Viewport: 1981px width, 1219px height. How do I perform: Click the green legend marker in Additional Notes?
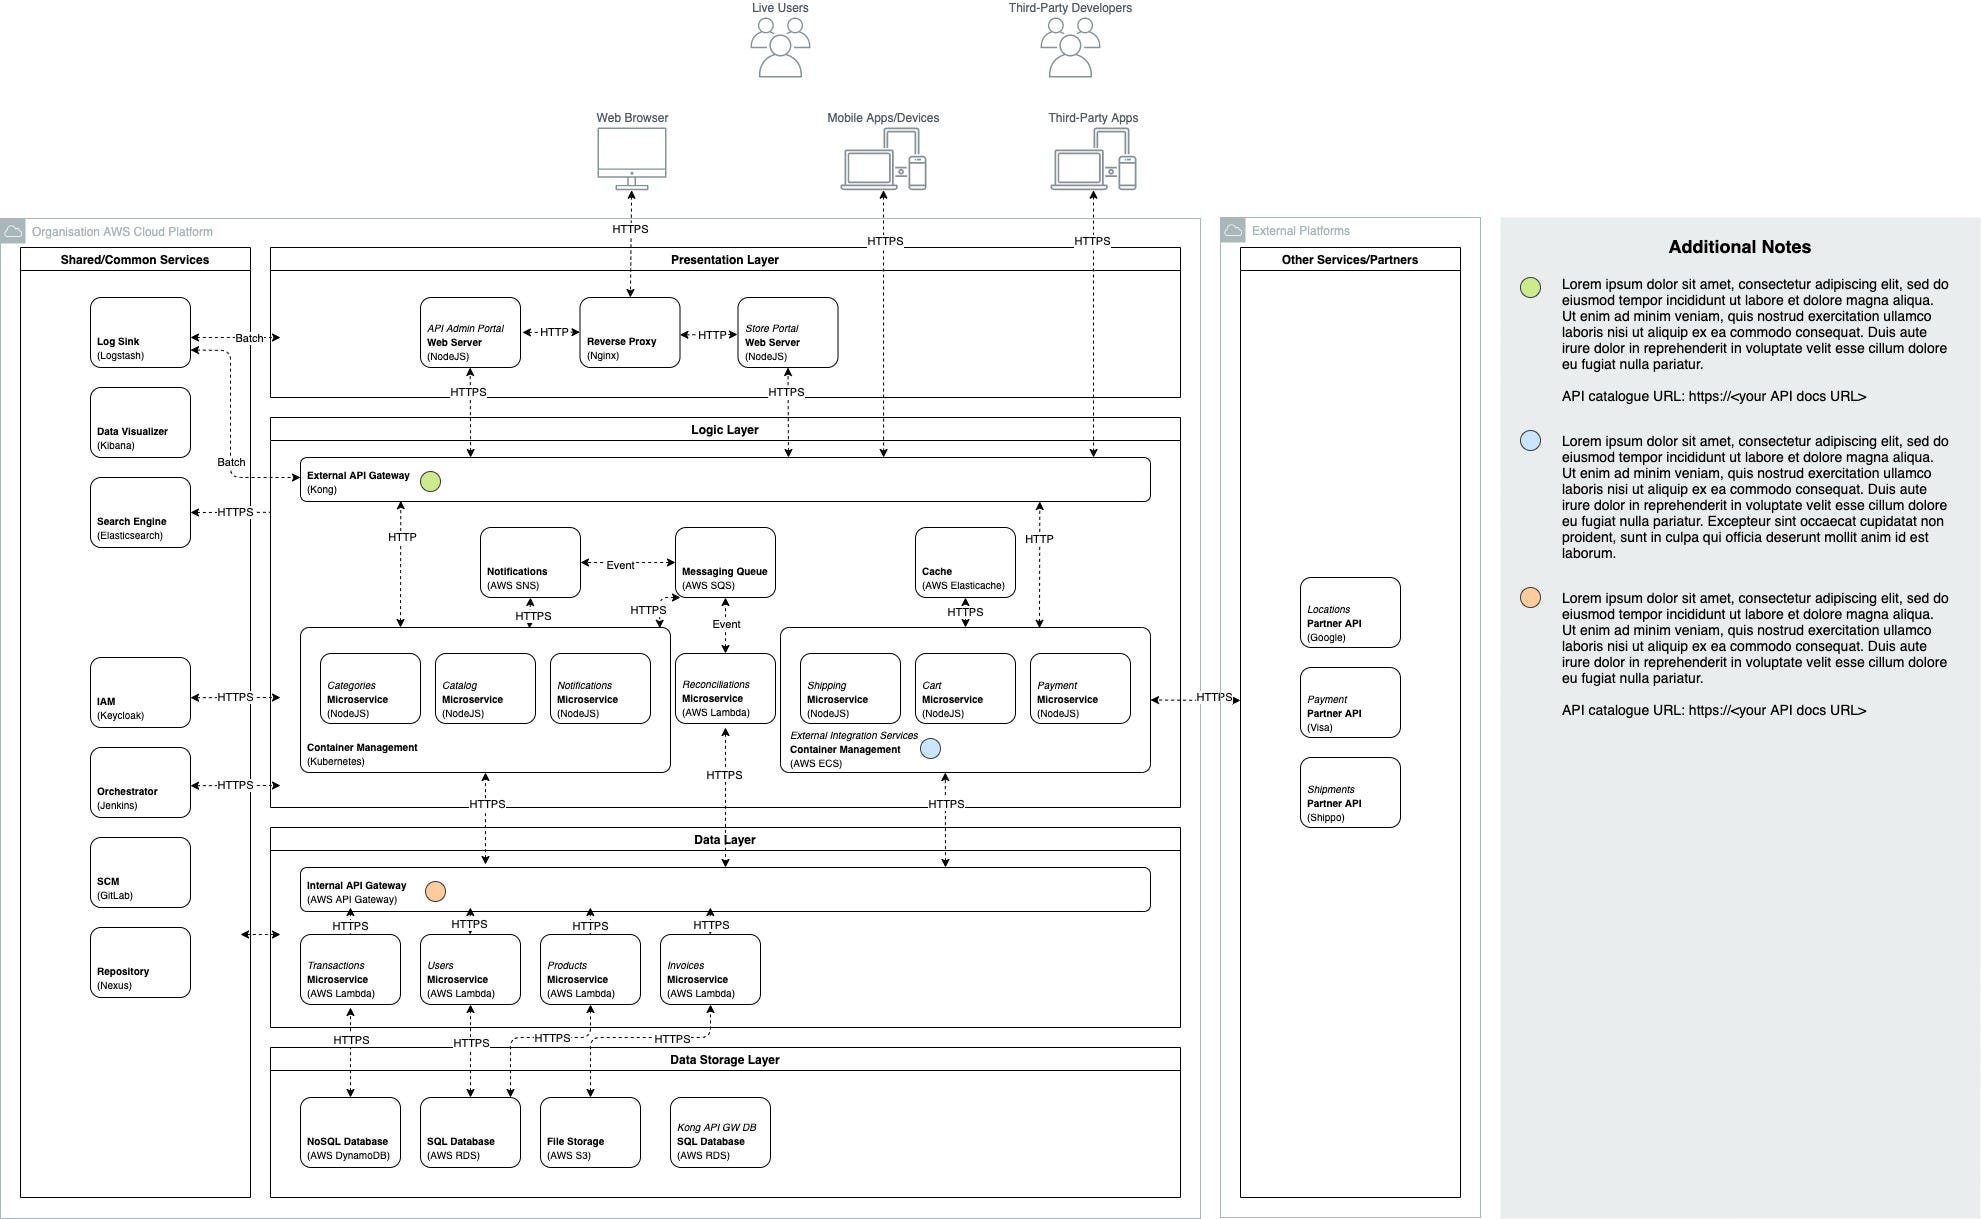(1528, 285)
